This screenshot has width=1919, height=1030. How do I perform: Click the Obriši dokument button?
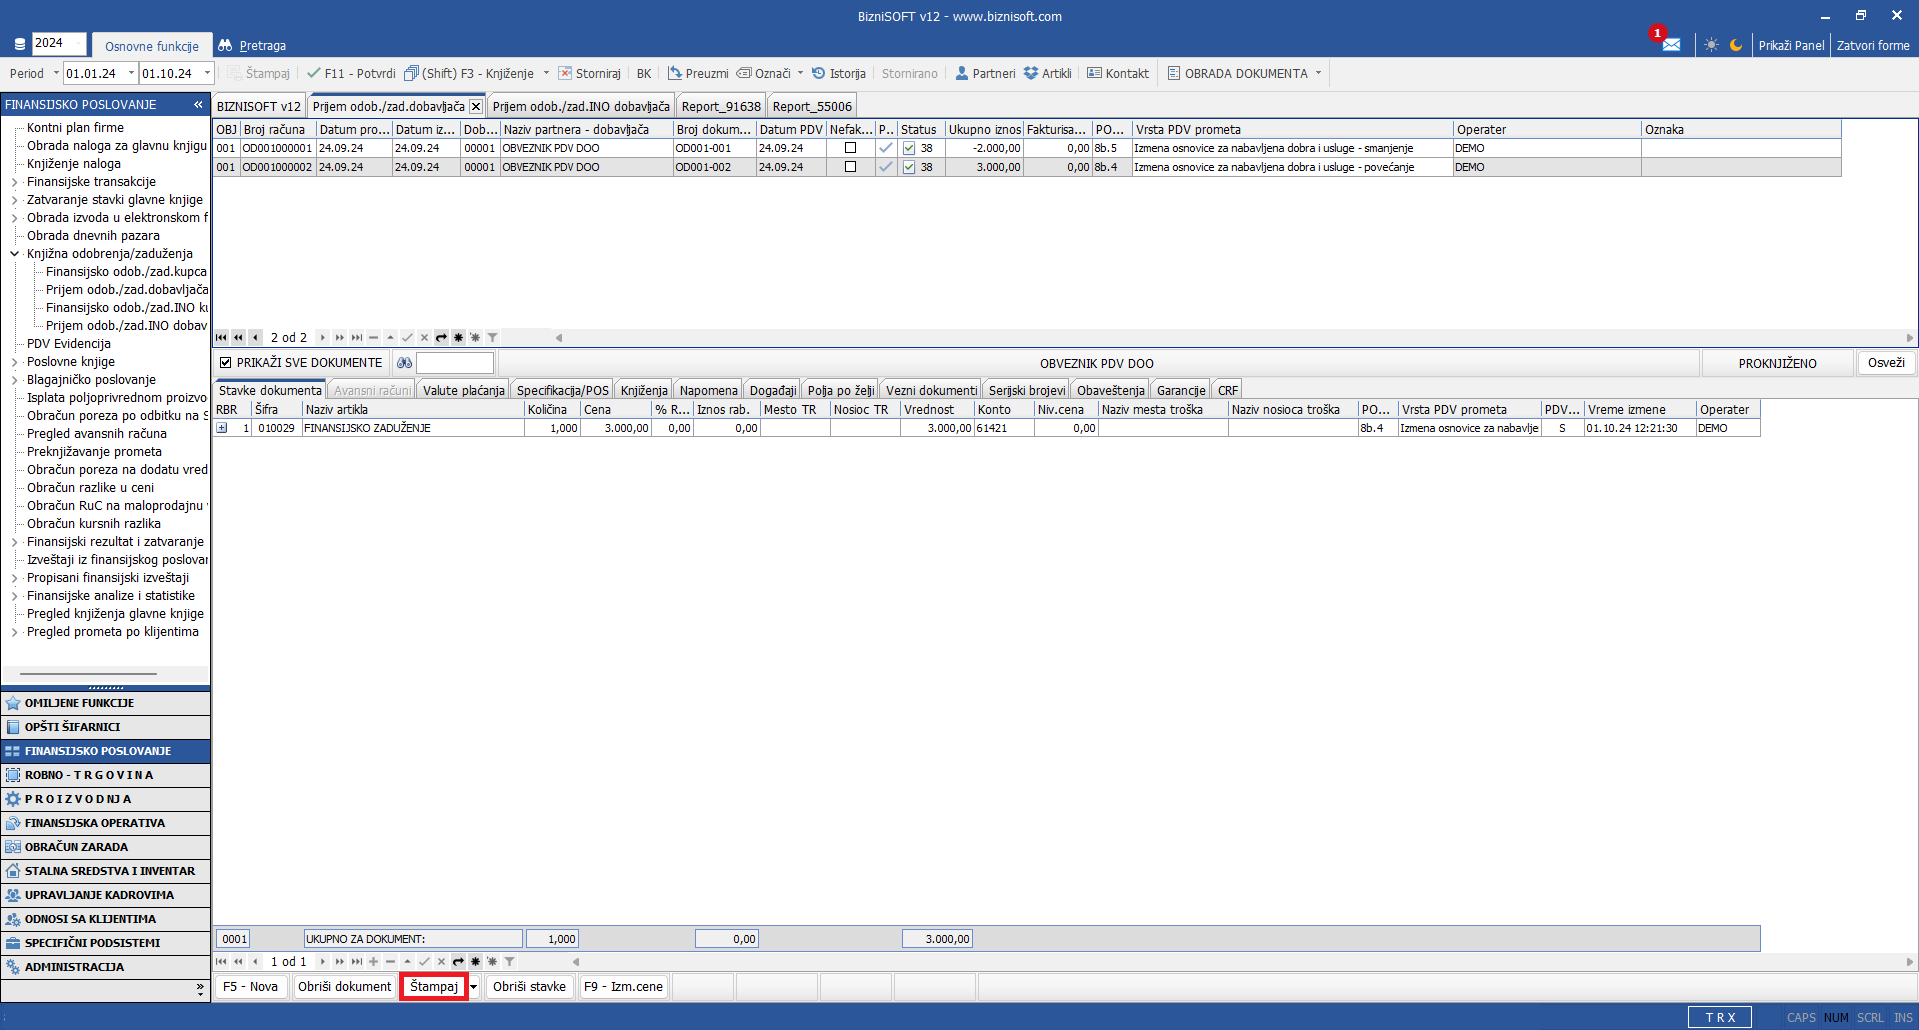click(344, 987)
